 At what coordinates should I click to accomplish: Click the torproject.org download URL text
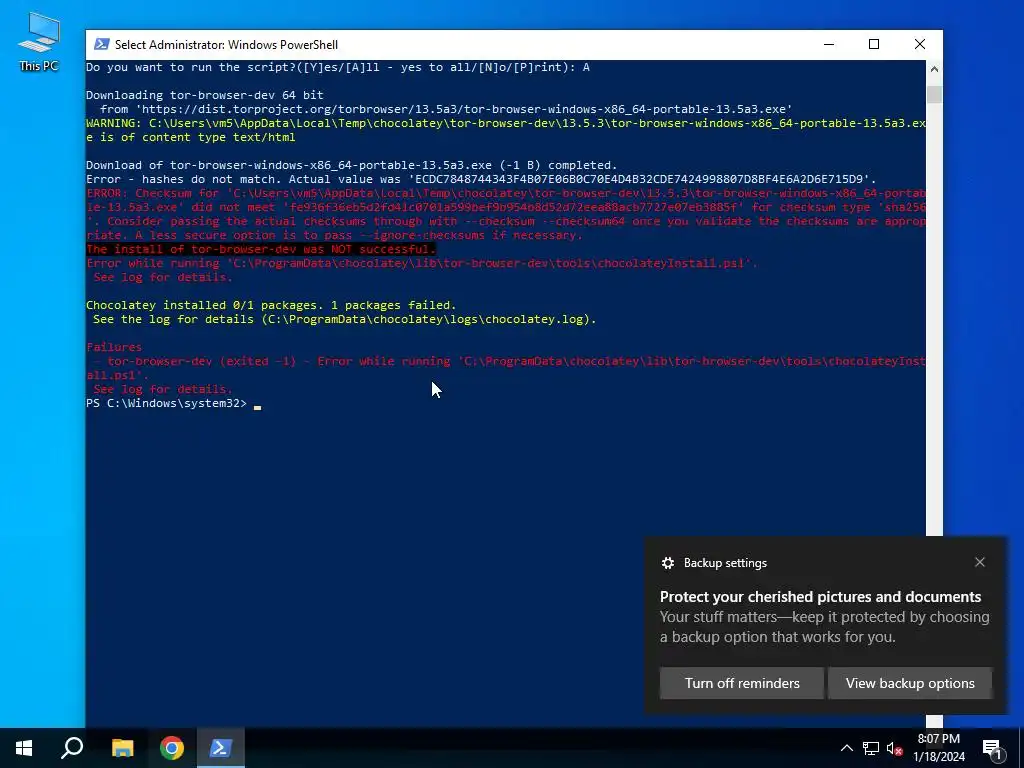[x=464, y=109]
